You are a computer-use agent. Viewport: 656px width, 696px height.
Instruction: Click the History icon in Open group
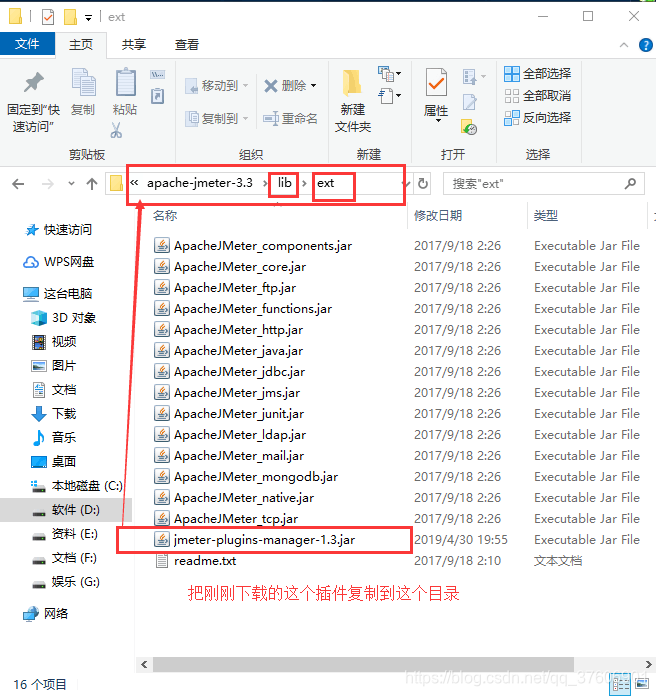469,127
